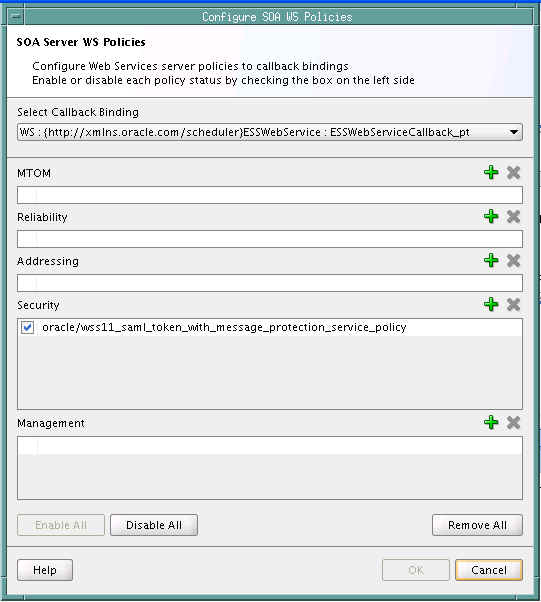Click the grayed-out OK button
This screenshot has height=602, width=541.
[x=416, y=570]
